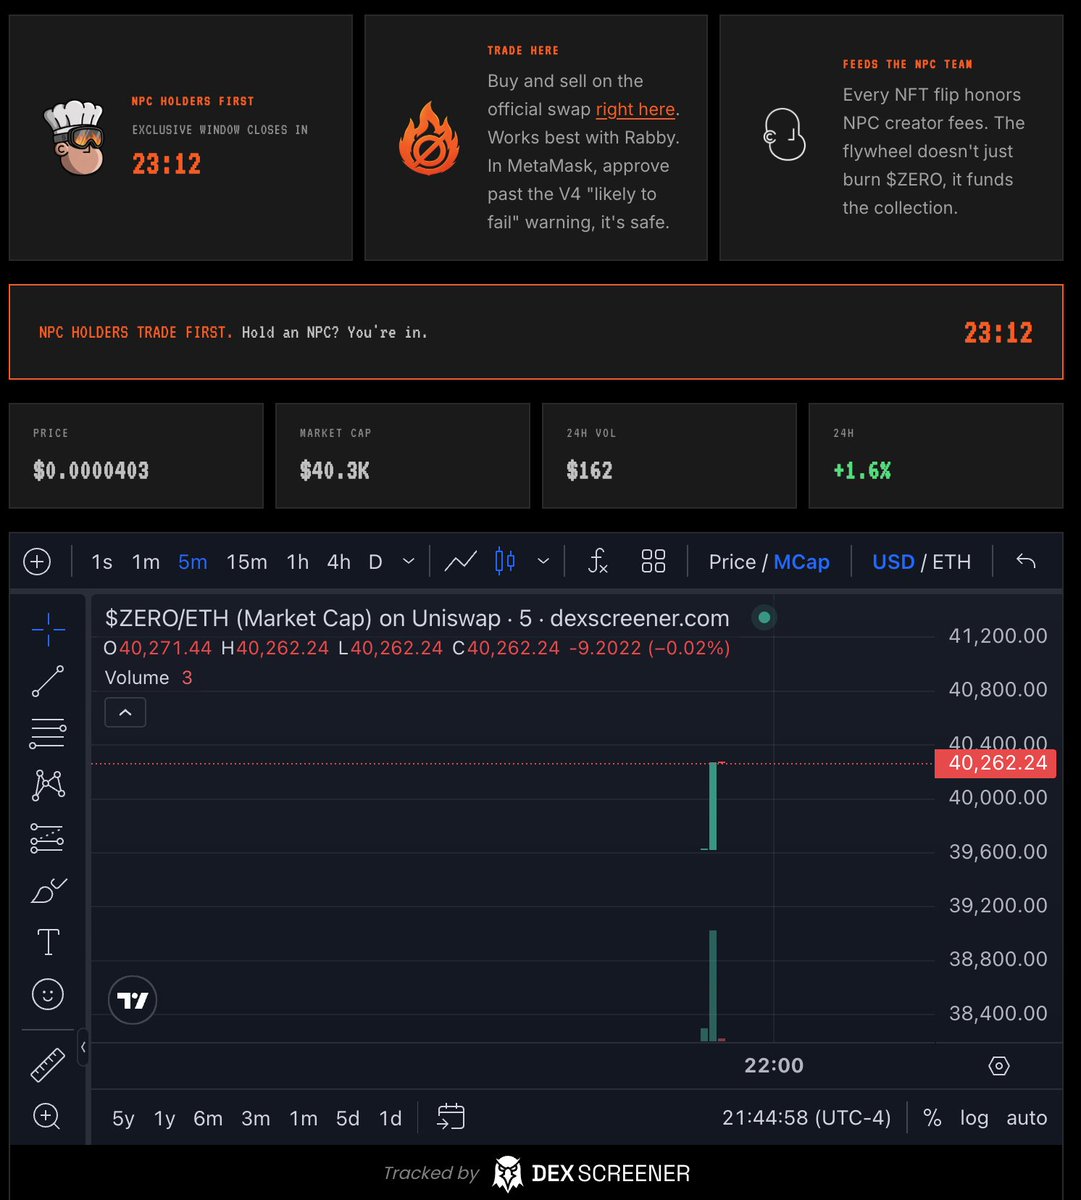Select the 4h timeframe
The width and height of the screenshot is (1081, 1200).
[339, 562]
